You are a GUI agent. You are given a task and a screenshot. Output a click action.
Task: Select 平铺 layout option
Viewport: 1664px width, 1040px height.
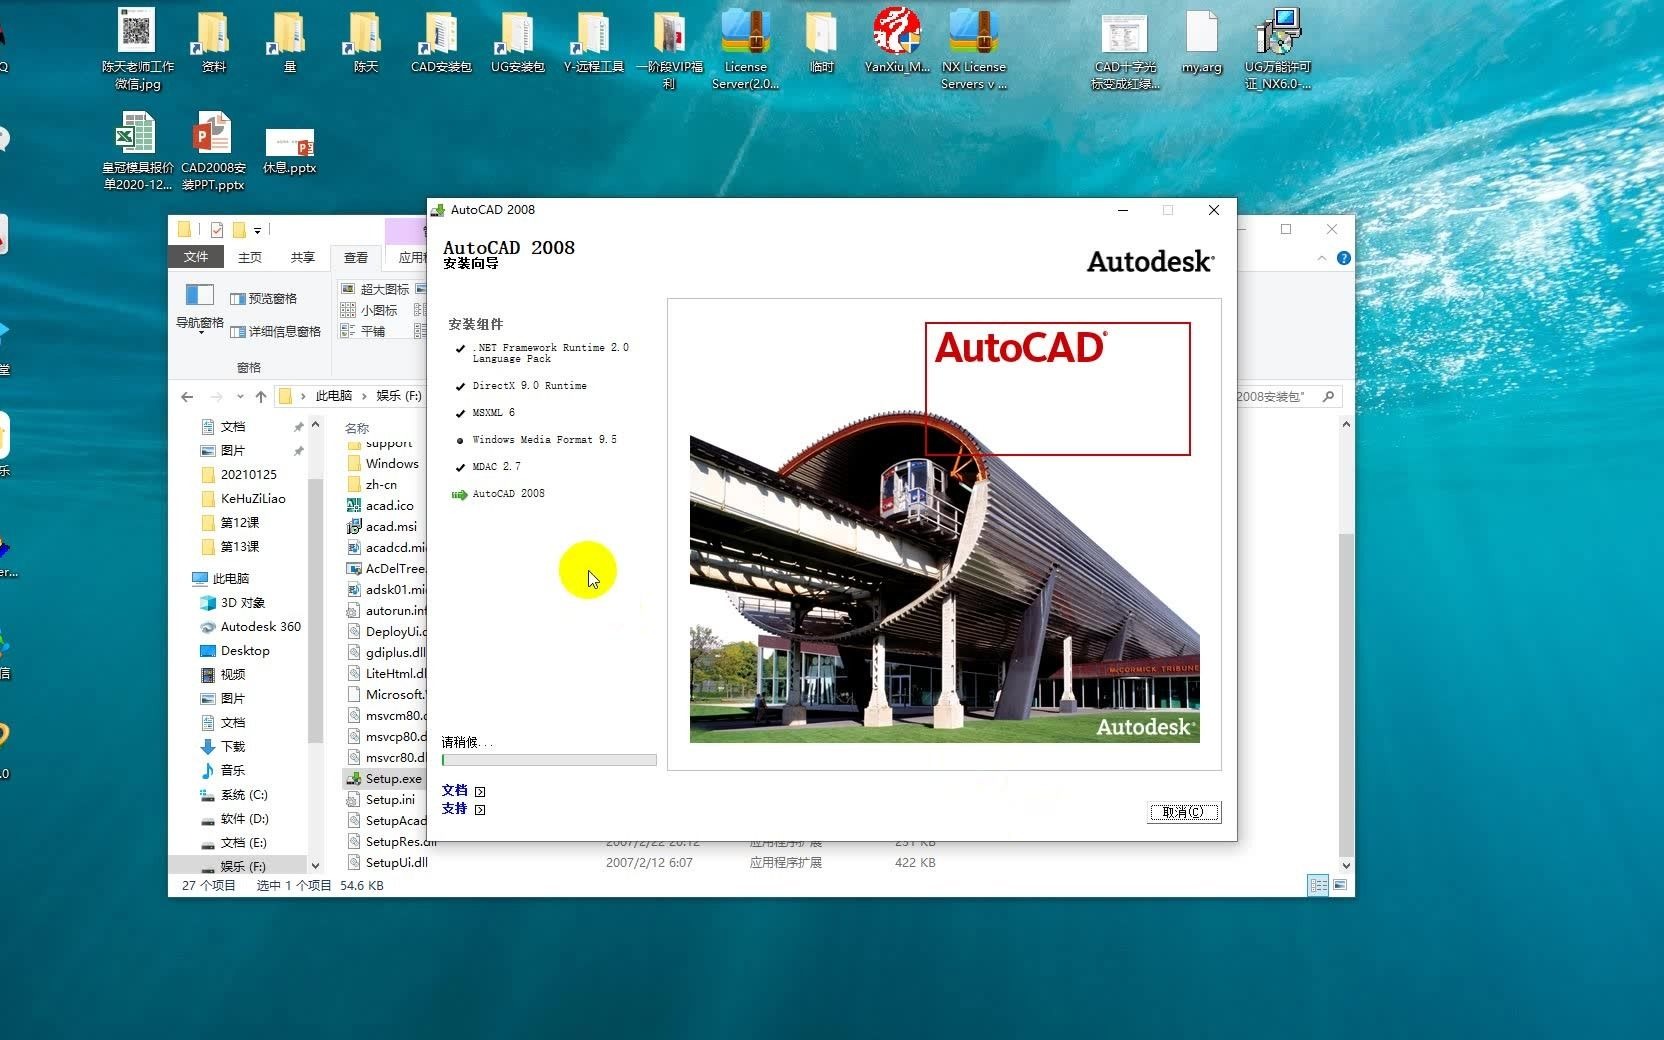coord(363,331)
